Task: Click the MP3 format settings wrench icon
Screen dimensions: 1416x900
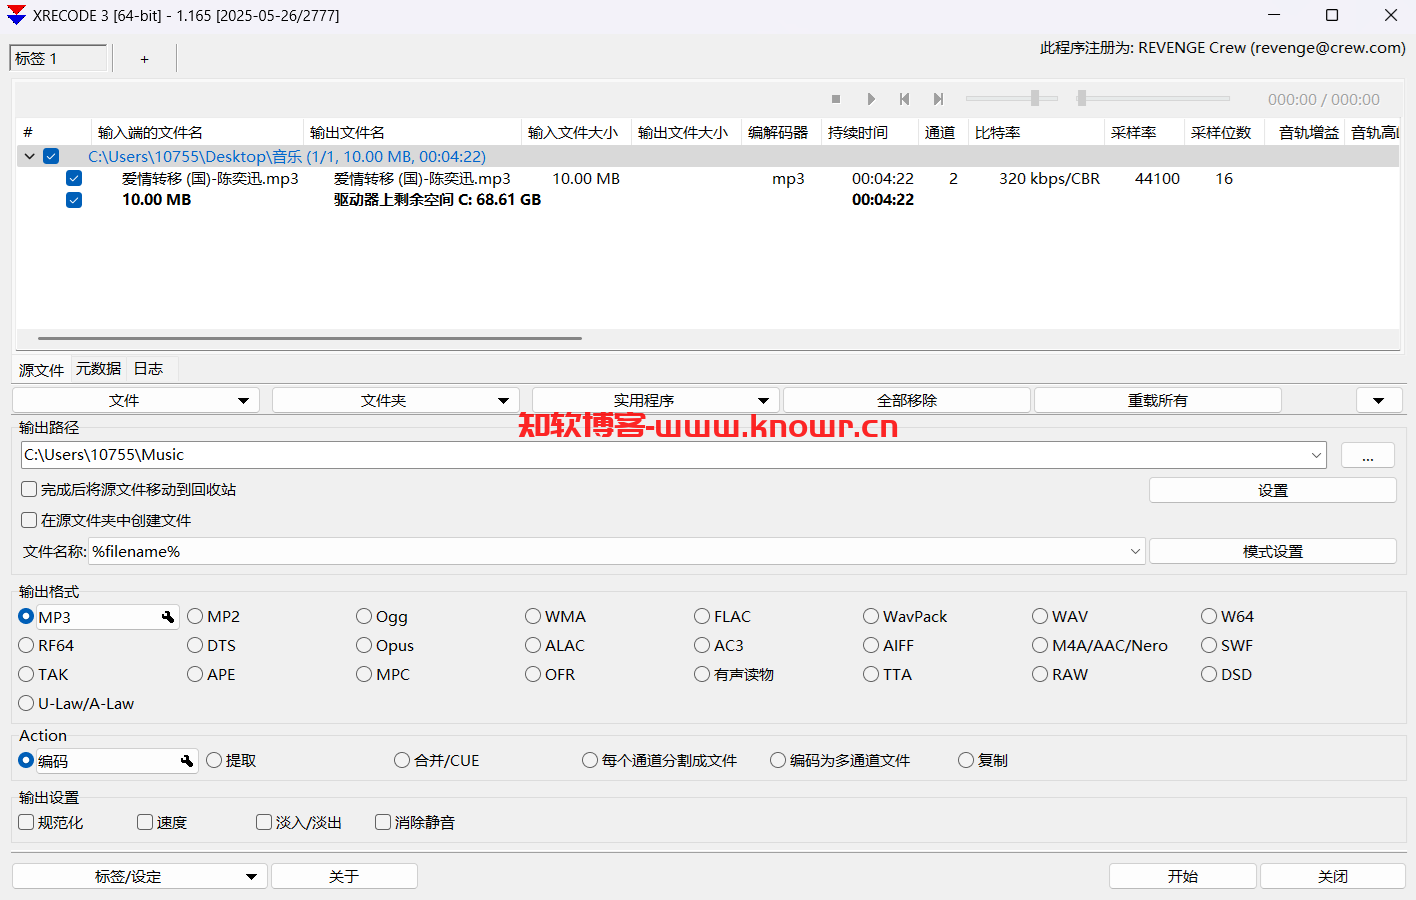Action: coord(168,617)
